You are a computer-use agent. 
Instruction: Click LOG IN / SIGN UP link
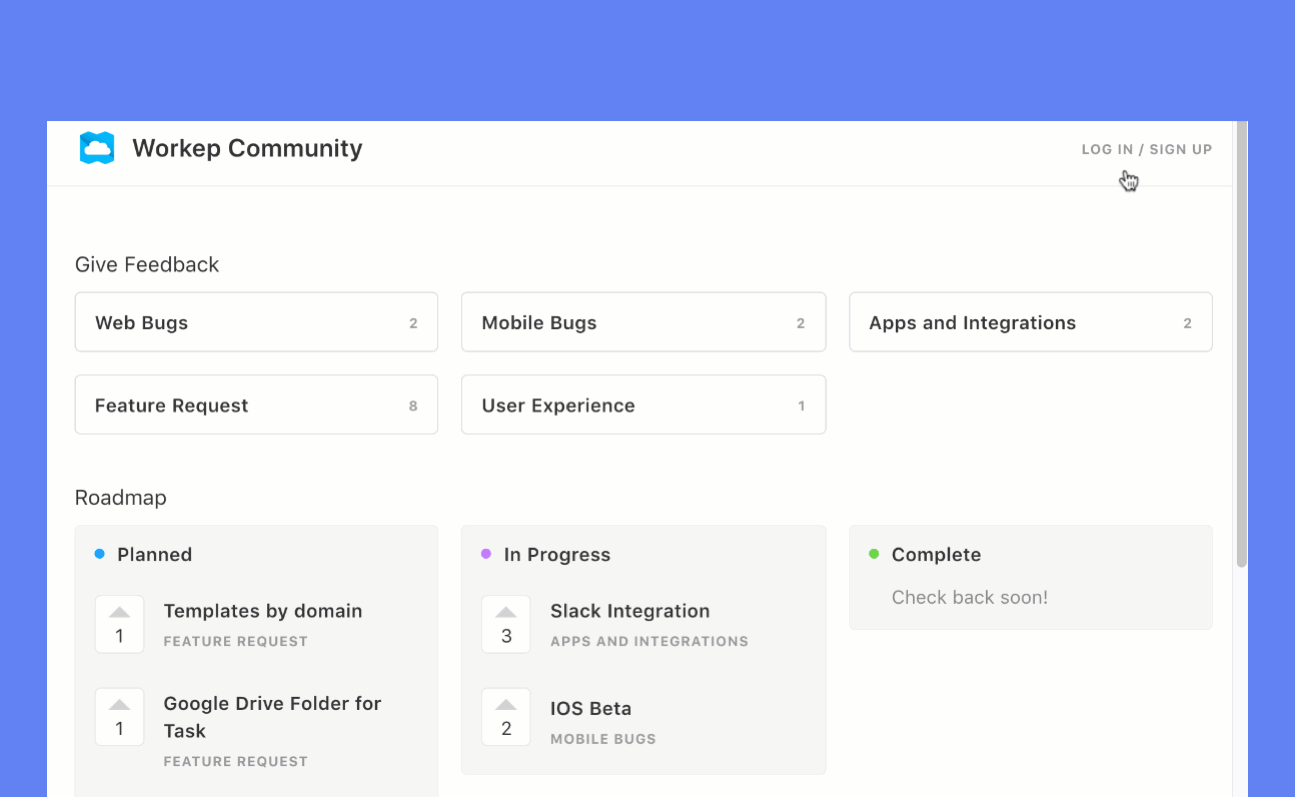click(1146, 149)
